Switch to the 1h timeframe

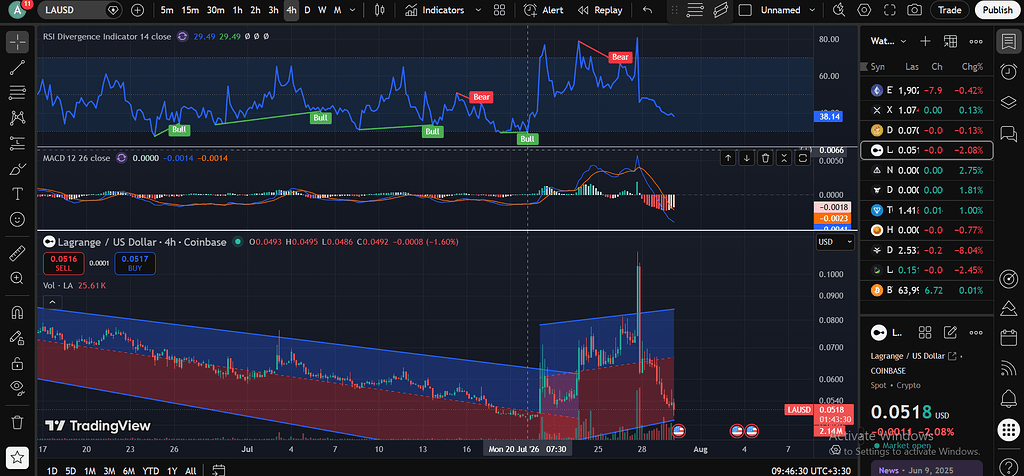tap(238, 10)
